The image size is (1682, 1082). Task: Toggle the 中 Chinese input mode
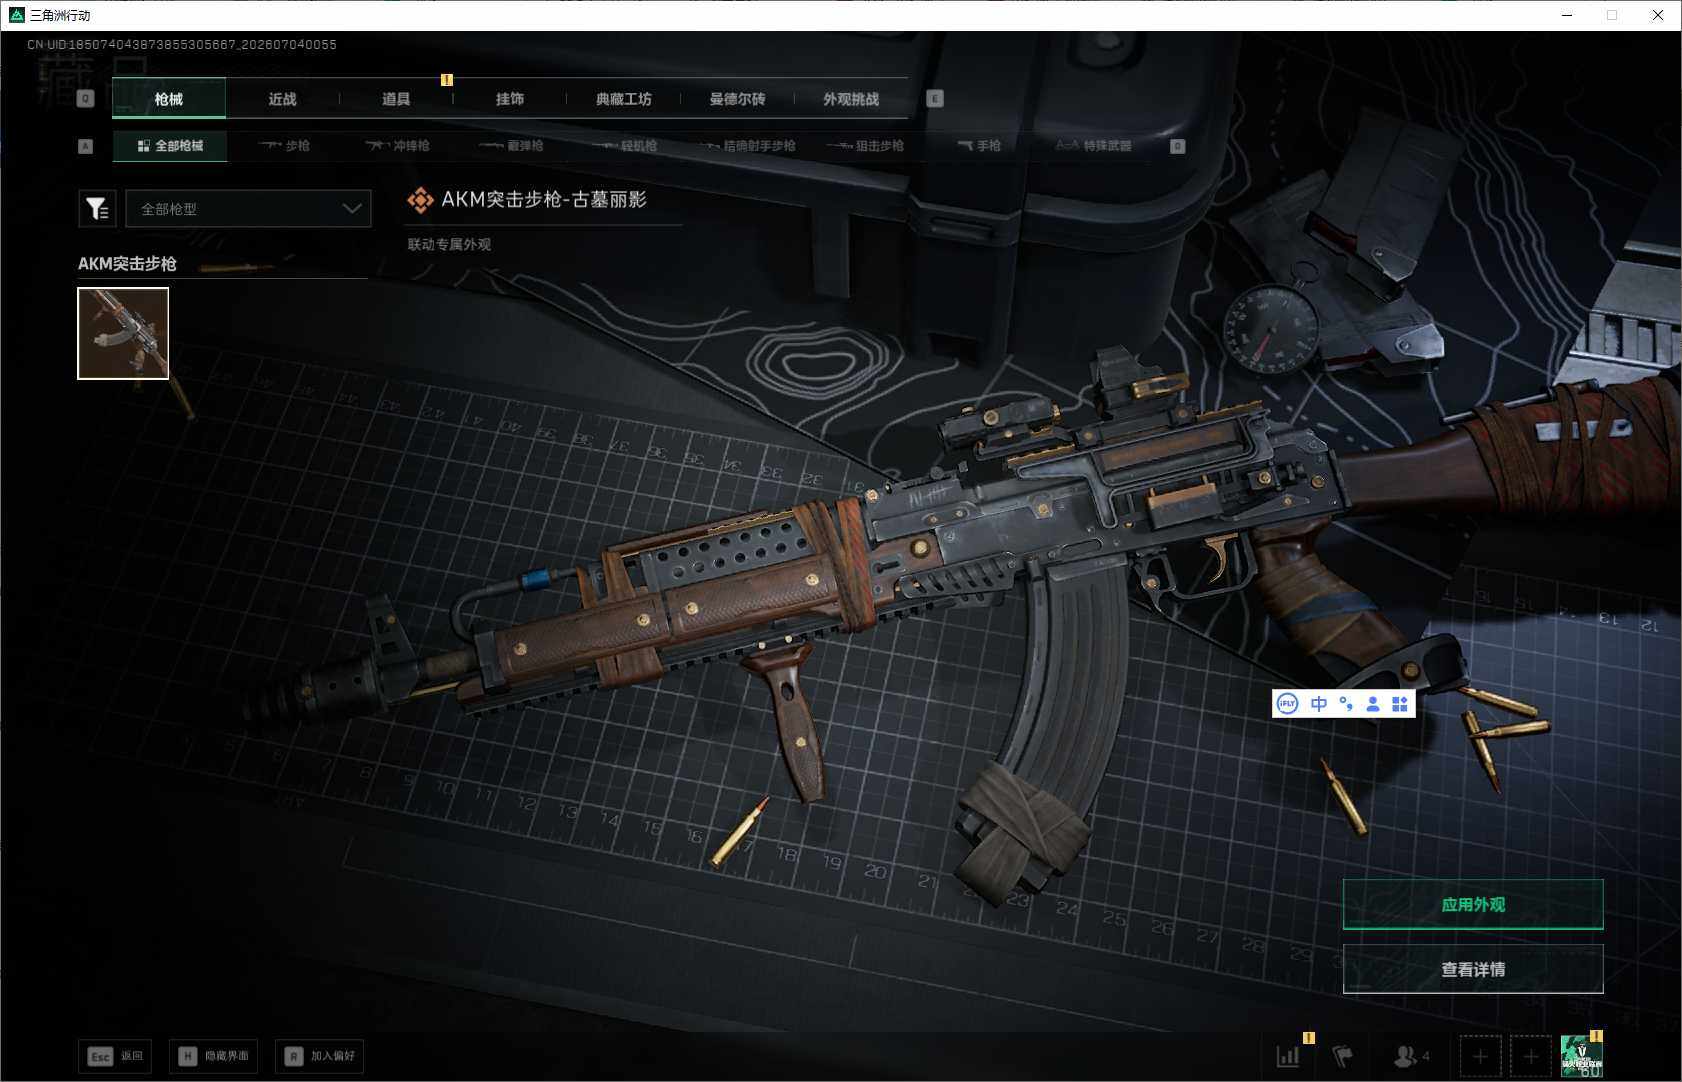click(x=1319, y=704)
